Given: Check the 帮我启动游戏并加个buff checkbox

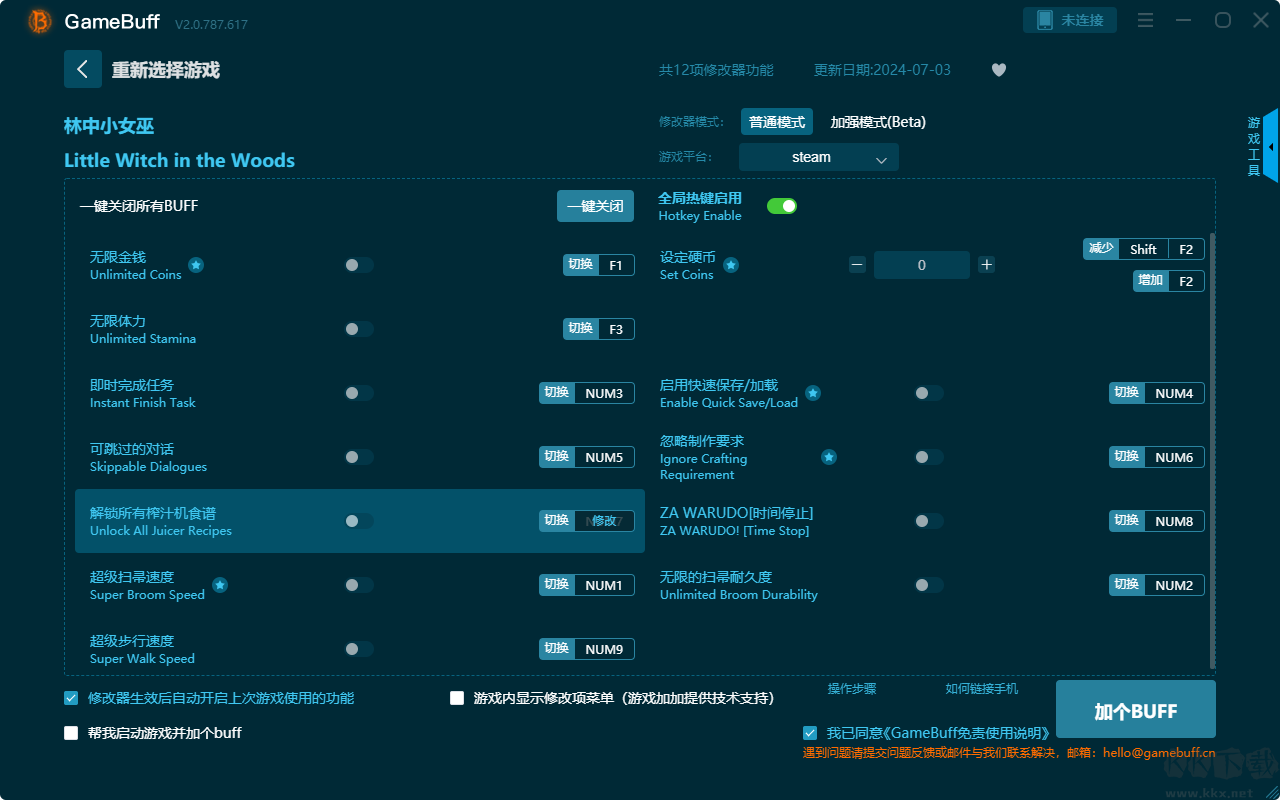Looking at the screenshot, I should coord(71,733).
